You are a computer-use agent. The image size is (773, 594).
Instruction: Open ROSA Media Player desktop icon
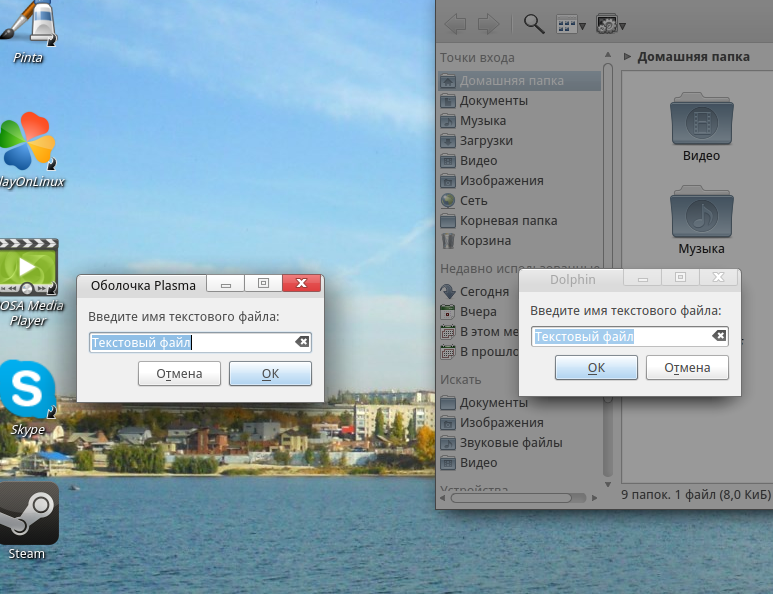click(30, 281)
